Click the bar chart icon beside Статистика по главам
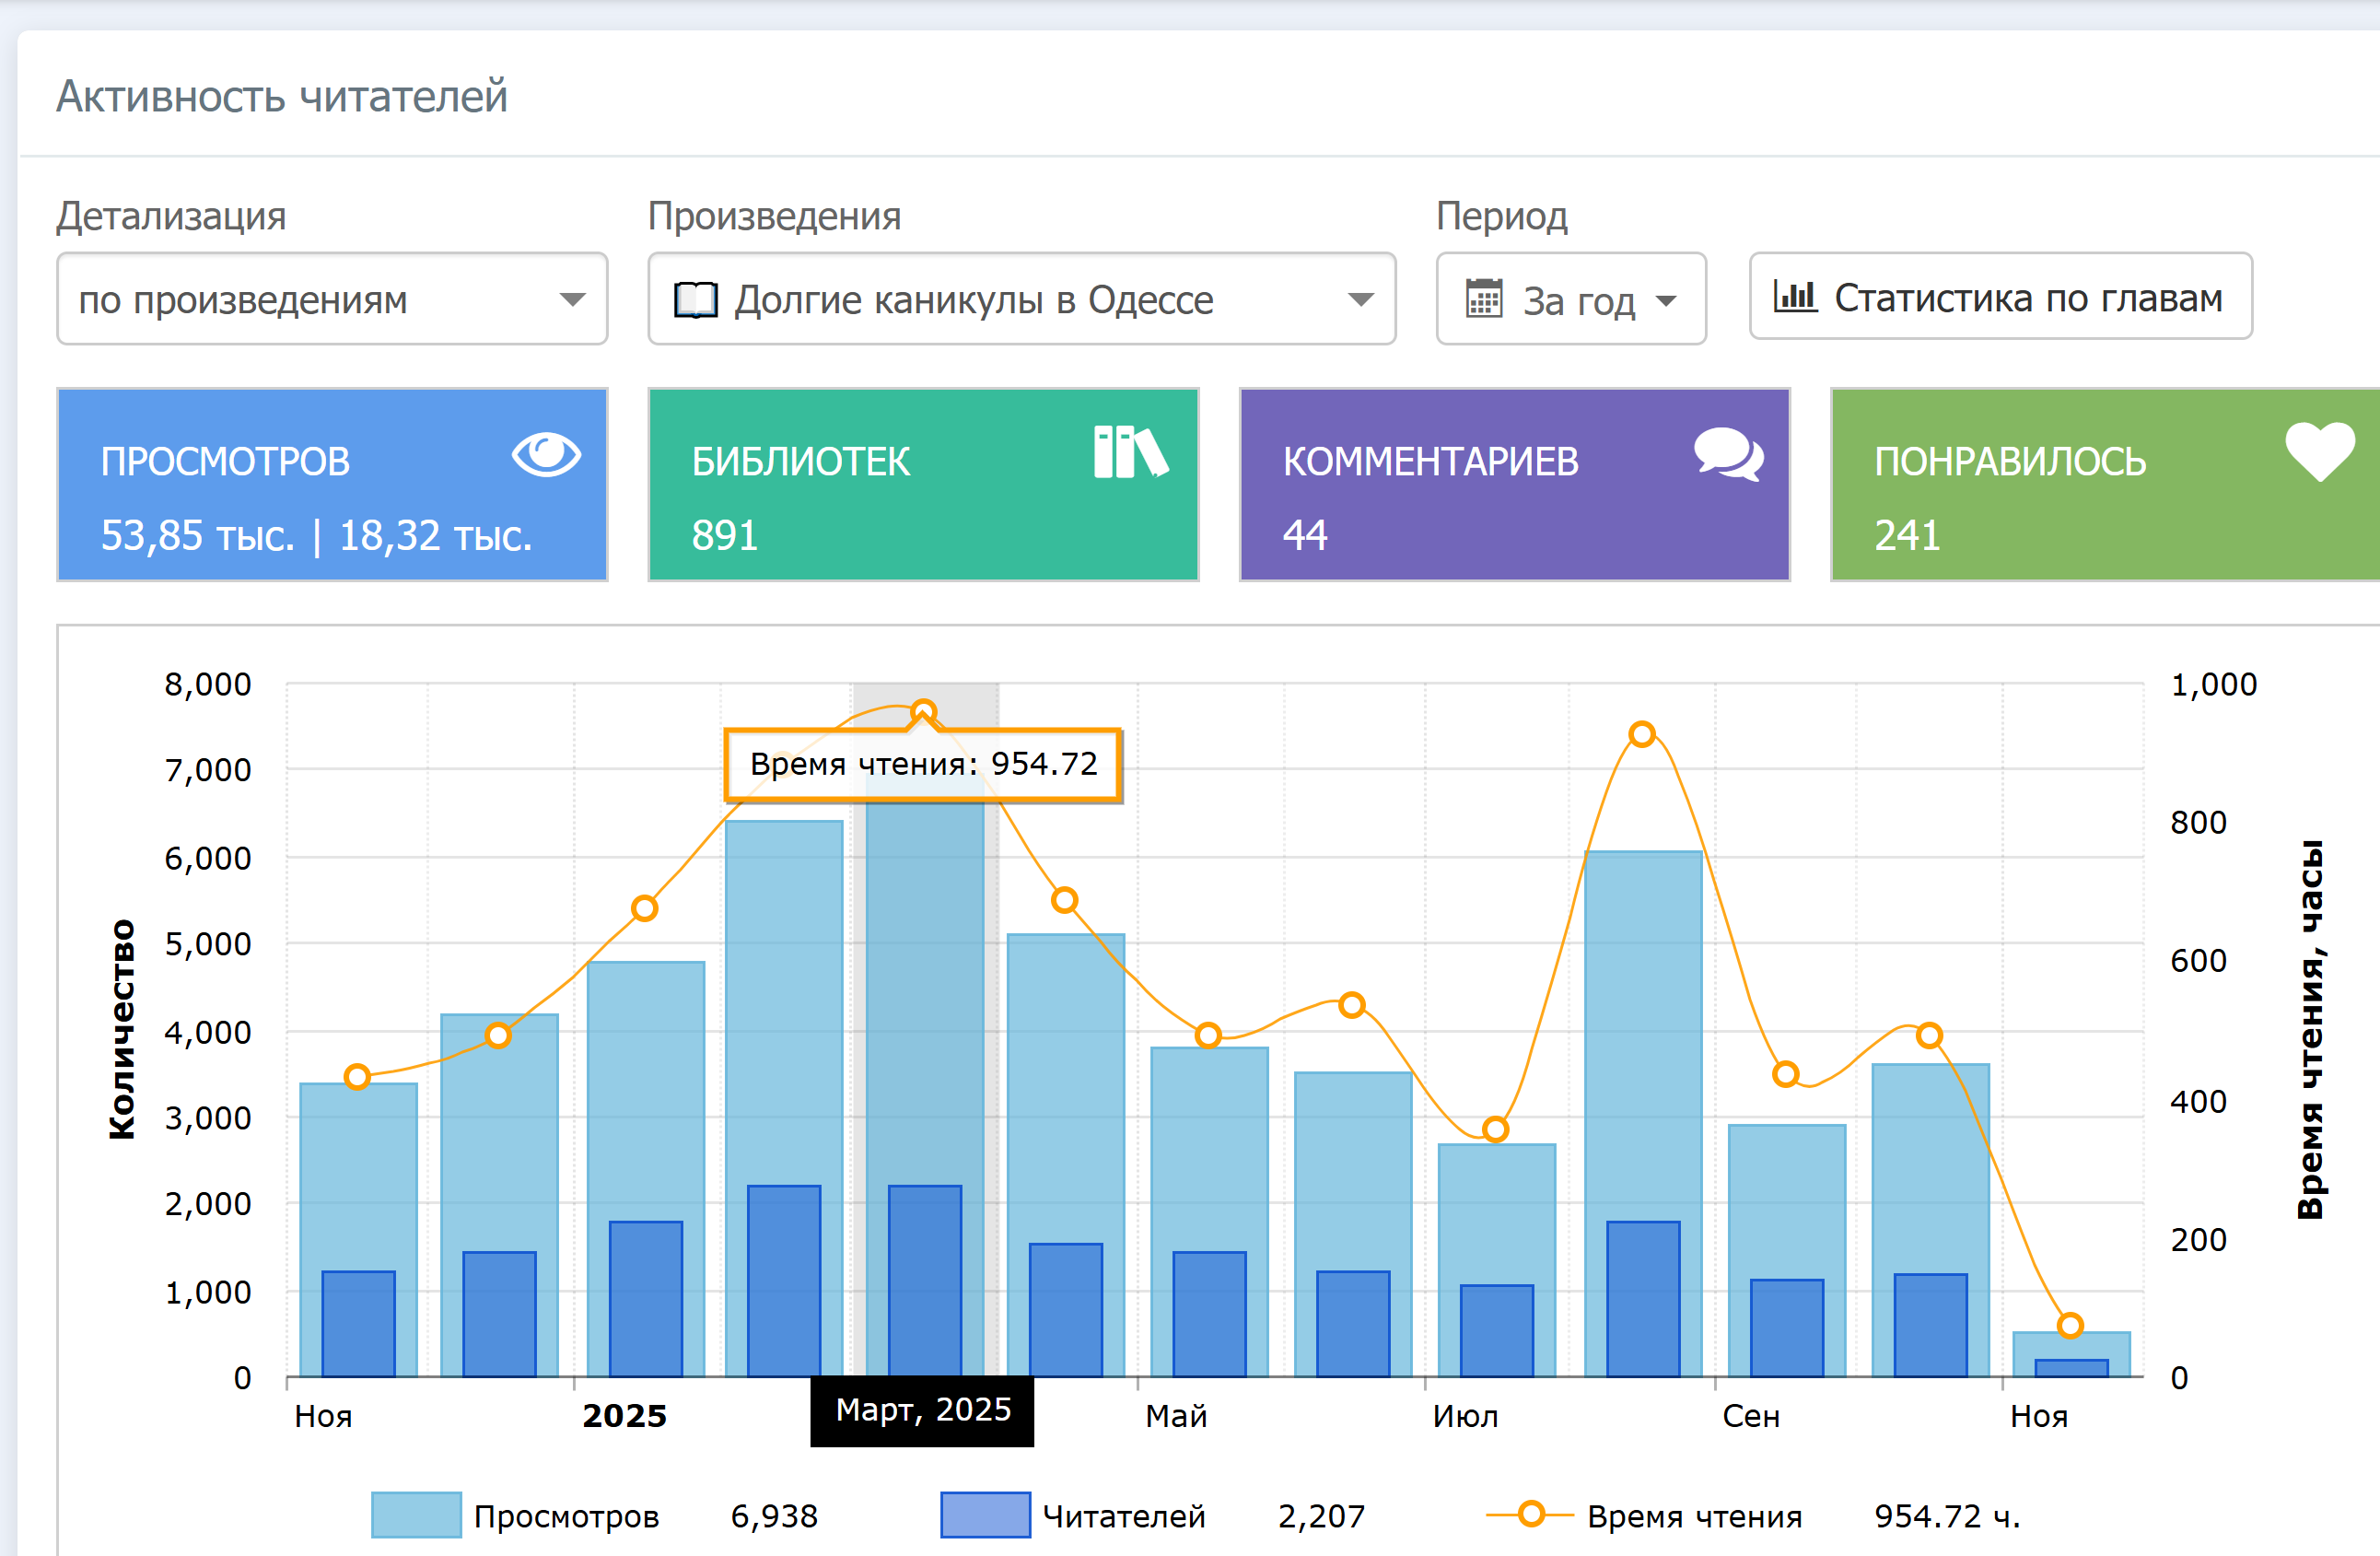The image size is (2380, 1556). pos(1794,297)
